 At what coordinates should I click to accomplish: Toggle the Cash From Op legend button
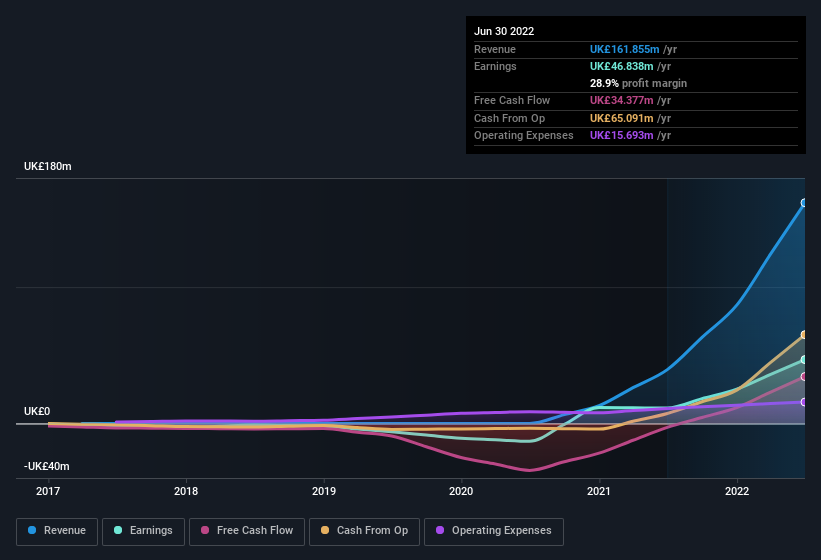[364, 532]
